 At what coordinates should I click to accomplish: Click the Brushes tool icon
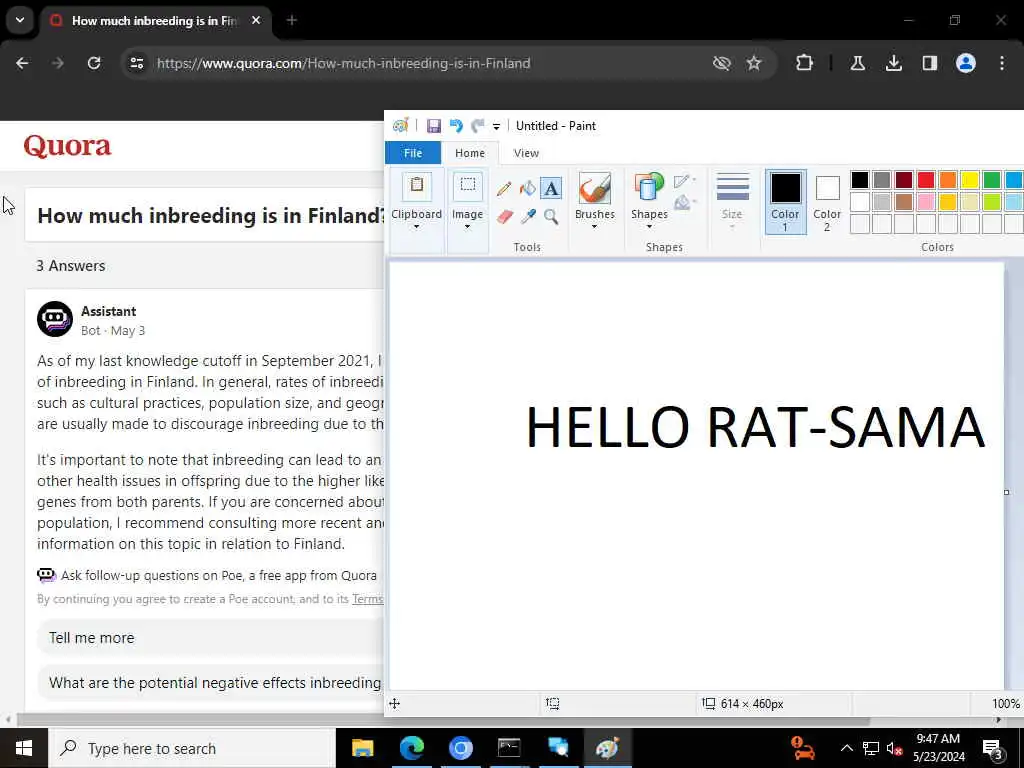click(x=594, y=189)
